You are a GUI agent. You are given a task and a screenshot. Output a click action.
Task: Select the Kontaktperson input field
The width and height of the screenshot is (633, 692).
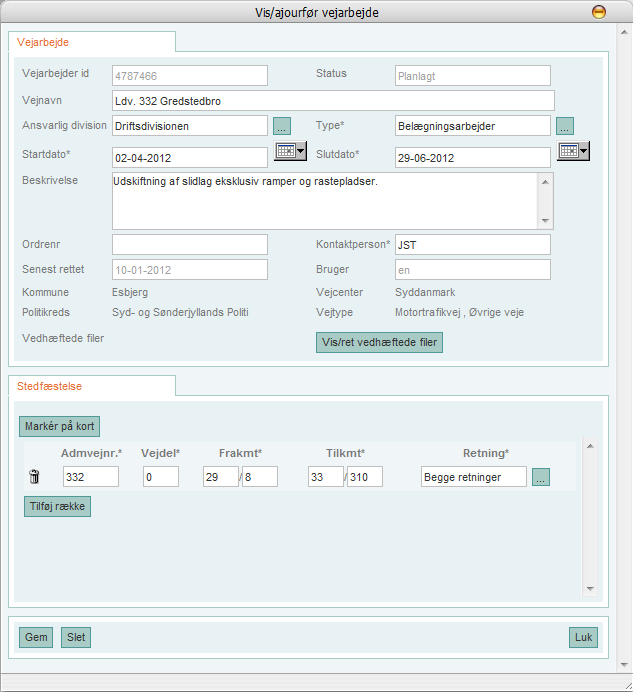coord(472,245)
